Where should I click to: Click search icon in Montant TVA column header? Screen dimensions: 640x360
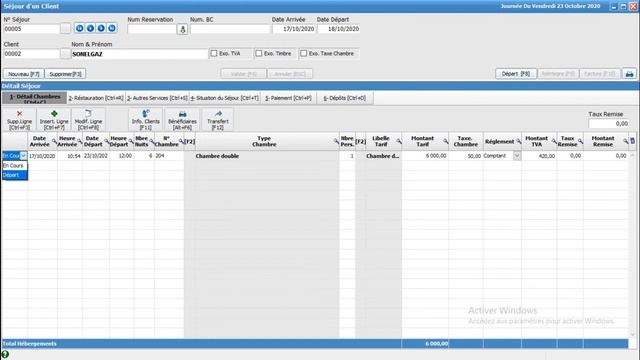[x=554, y=141]
